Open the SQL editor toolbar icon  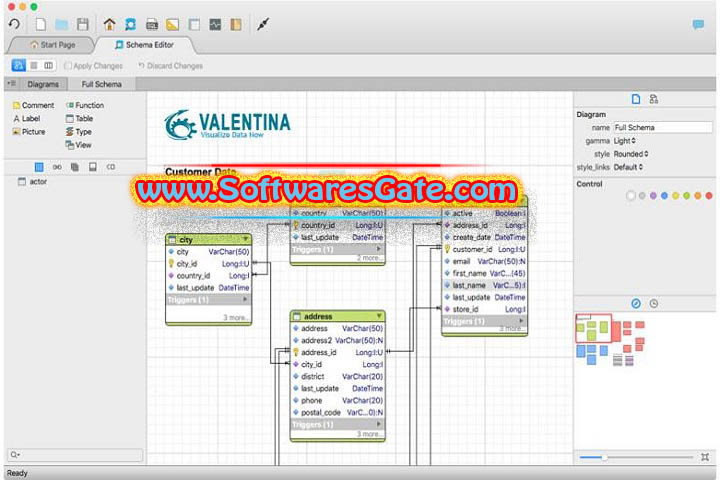[152, 24]
